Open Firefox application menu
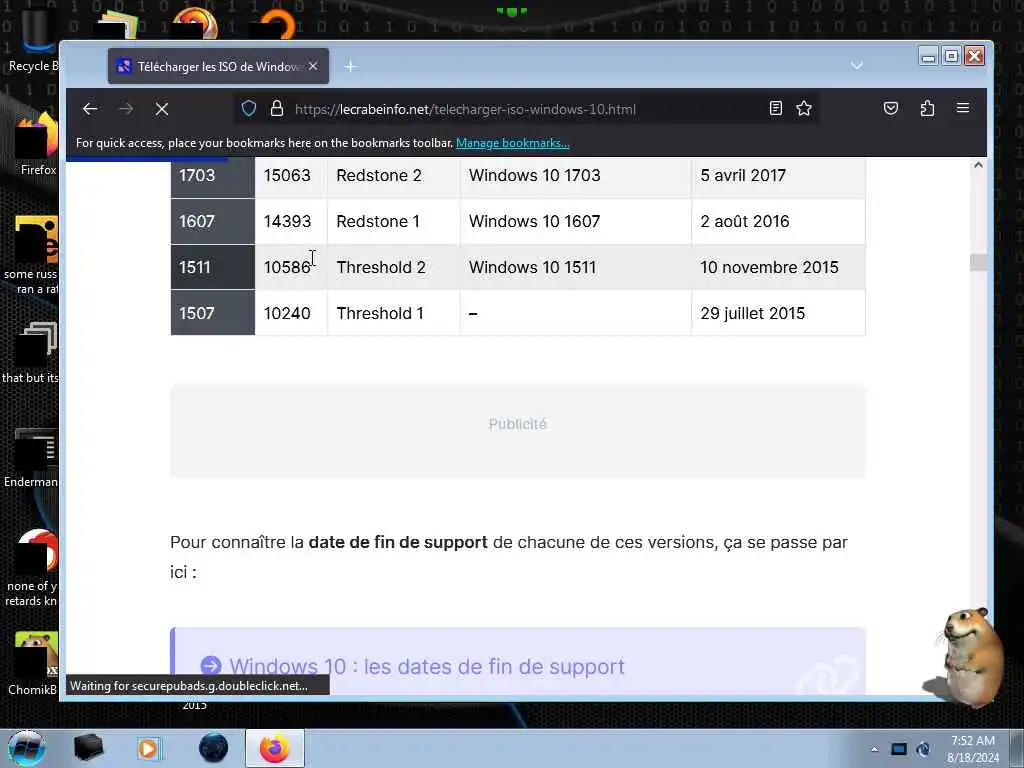This screenshot has width=1024, height=768. 963,108
